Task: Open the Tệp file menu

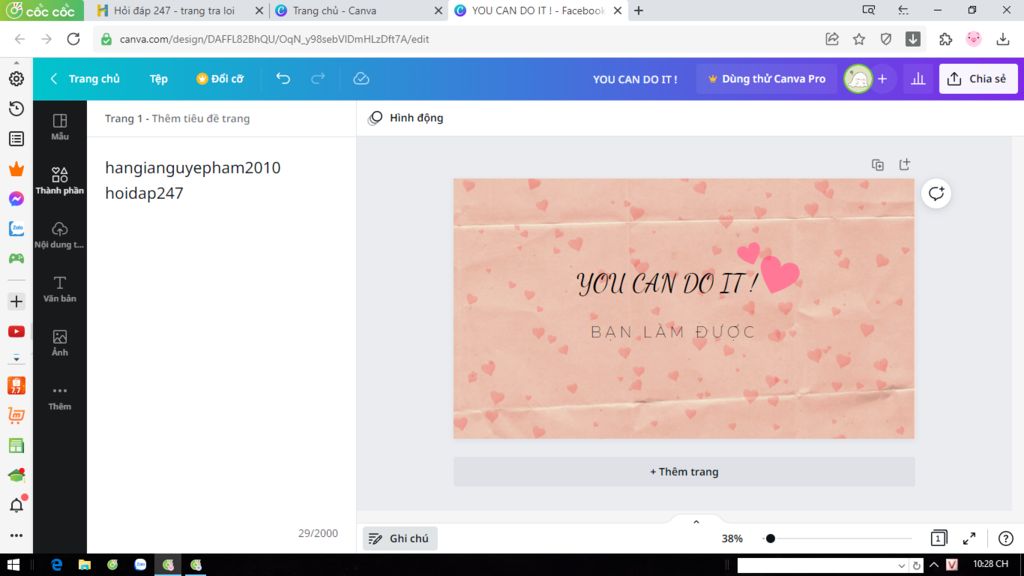Action: tap(159, 78)
